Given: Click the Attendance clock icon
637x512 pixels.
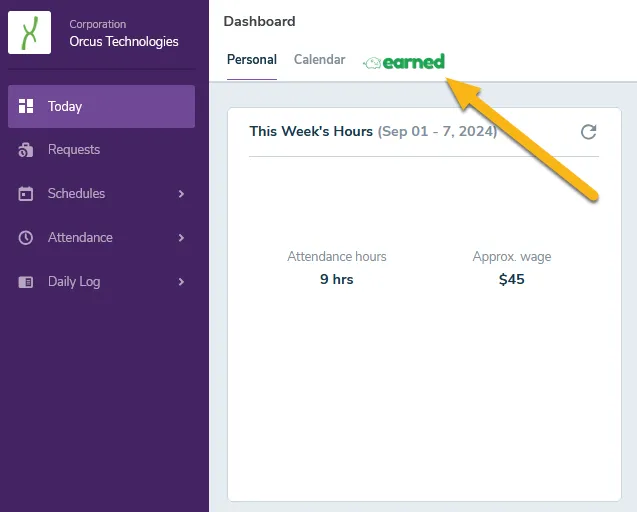Looking at the screenshot, I should coord(26,238).
